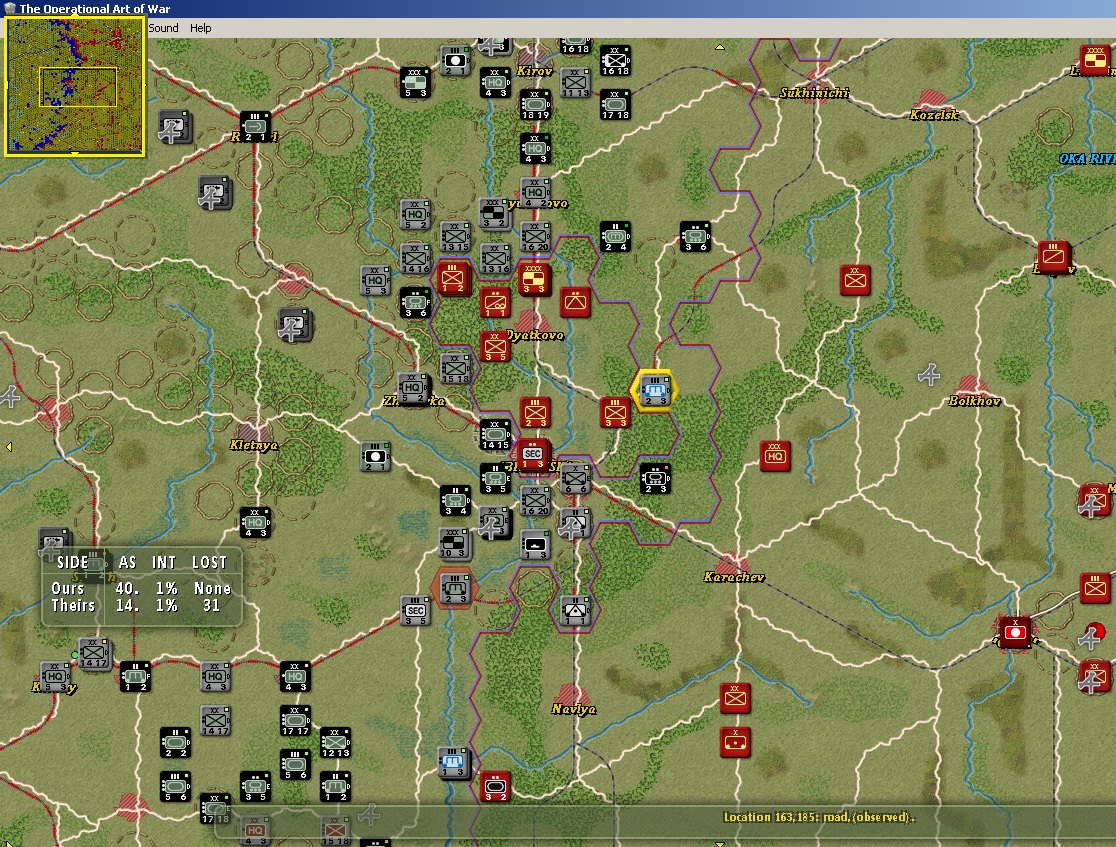
Task: Click the Kozelsk city label
Action: click(934, 115)
